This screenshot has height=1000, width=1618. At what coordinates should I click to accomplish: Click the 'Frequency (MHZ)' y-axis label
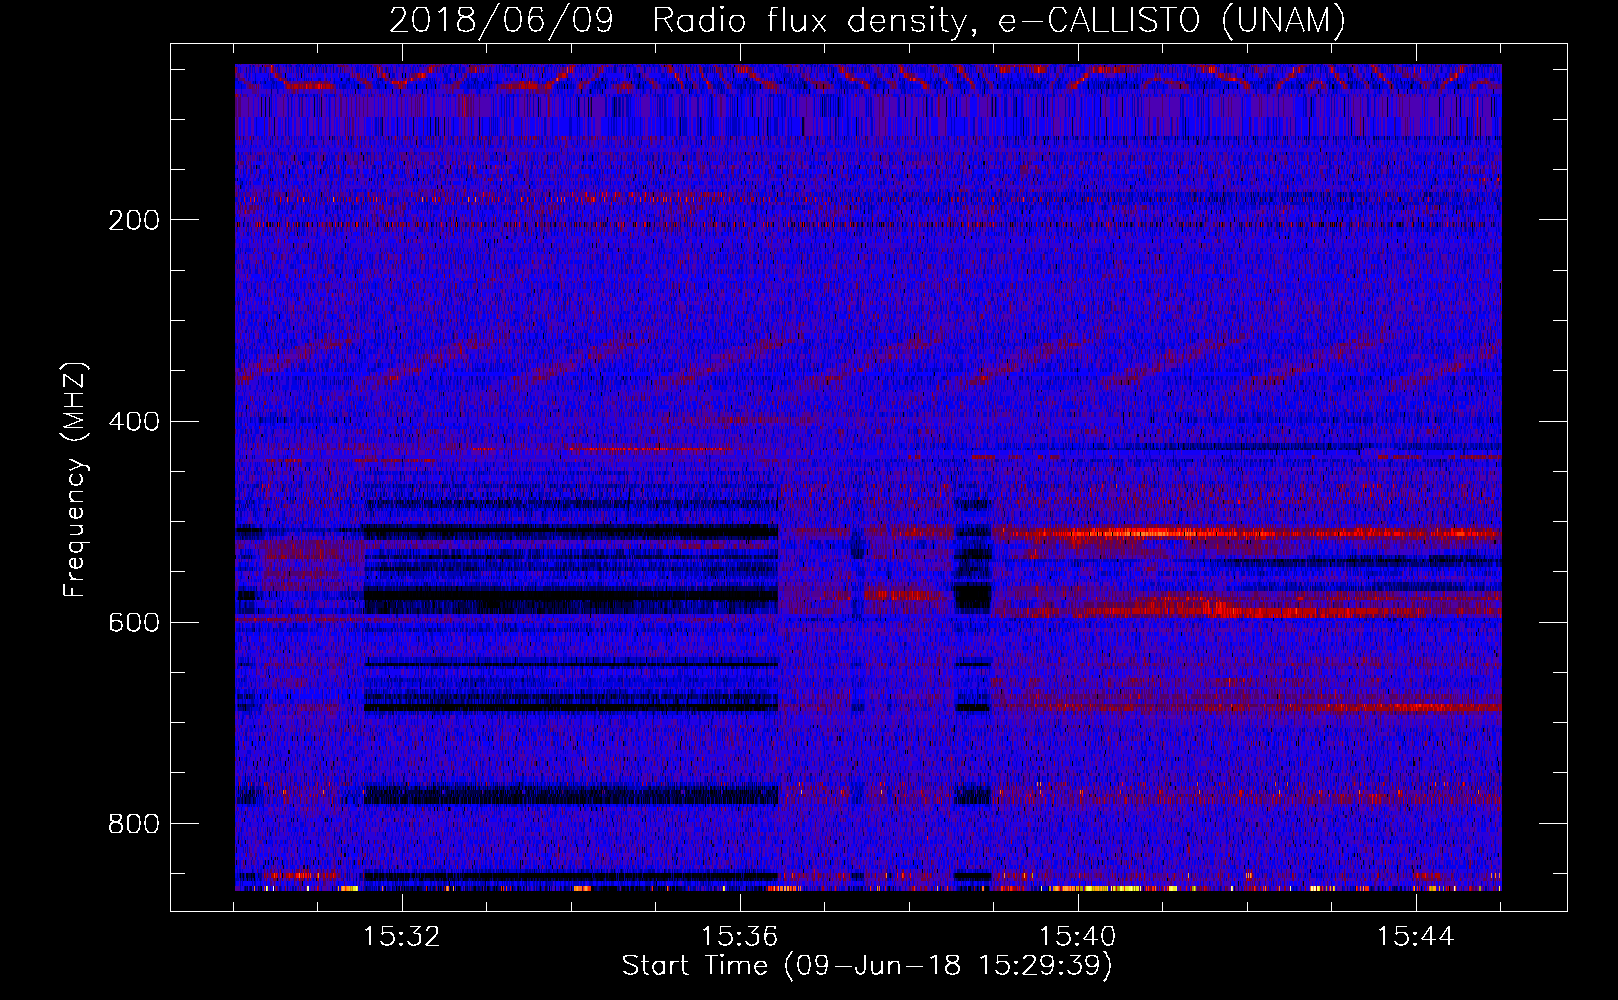pyautogui.click(x=76, y=480)
